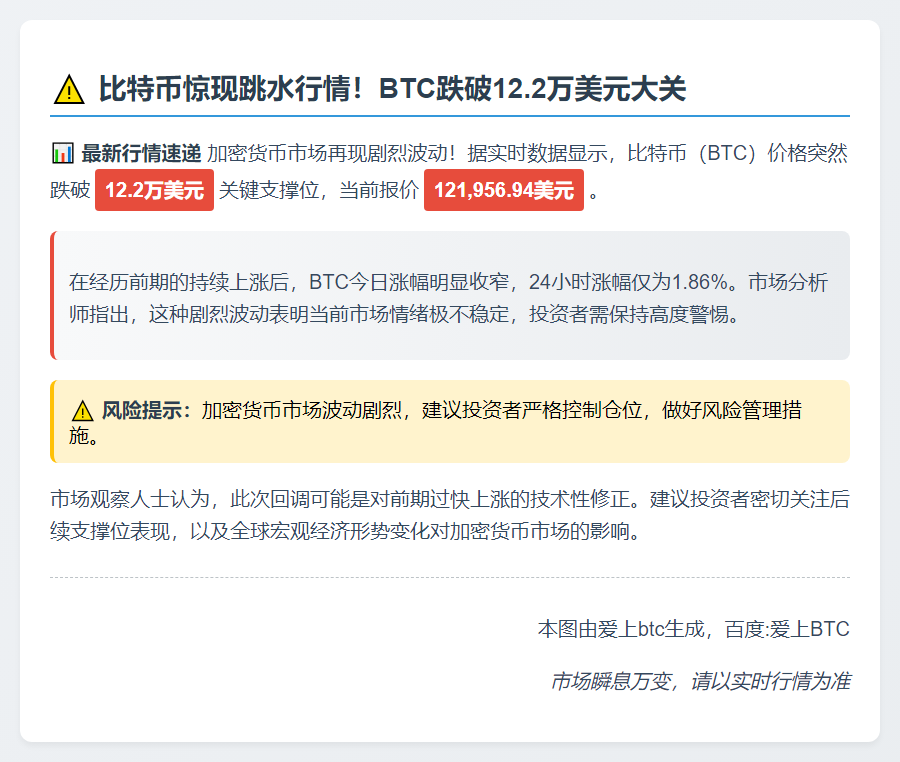This screenshot has height=762, width=900.
Task: Click the warning triangle icon in the headline
Action: coord(68,88)
